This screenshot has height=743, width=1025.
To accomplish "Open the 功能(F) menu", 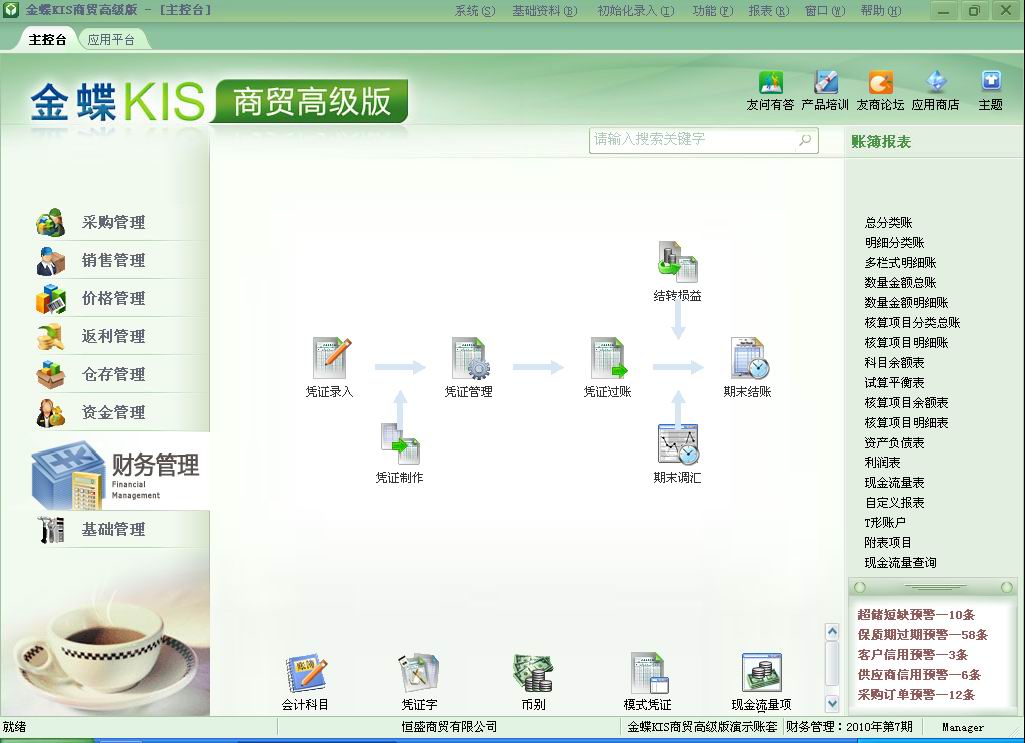I will 713,10.
